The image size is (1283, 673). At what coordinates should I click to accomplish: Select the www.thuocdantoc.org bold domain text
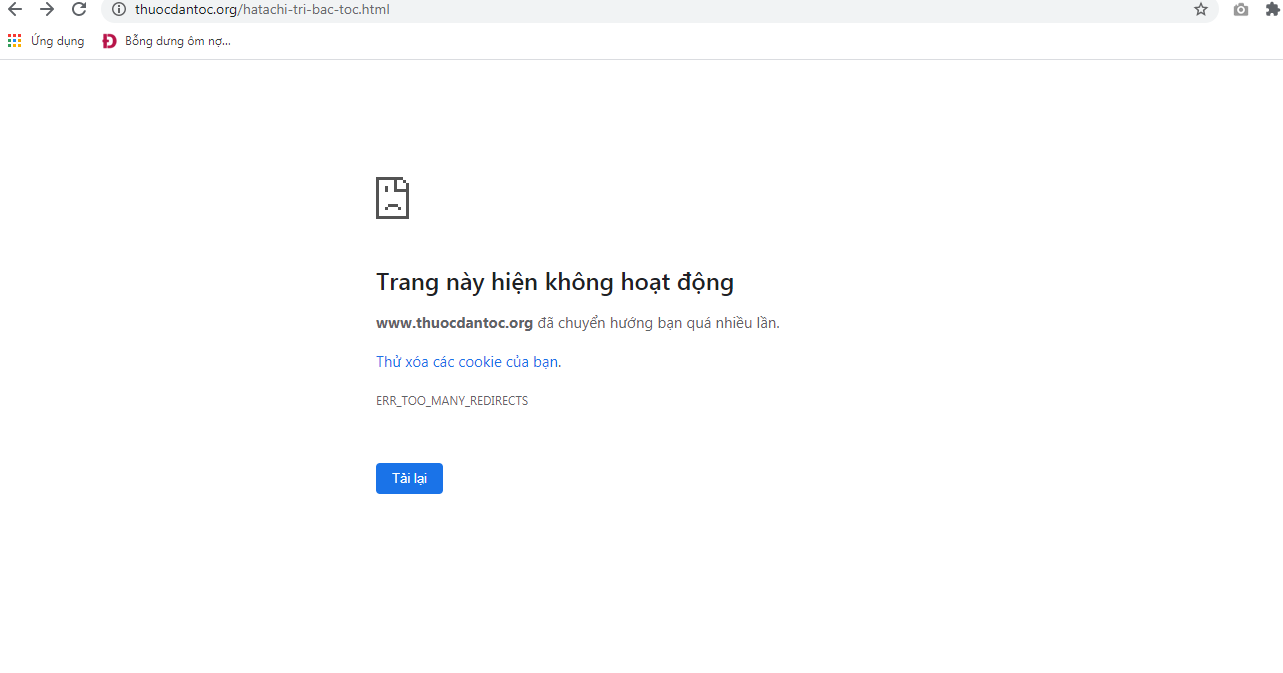click(x=454, y=323)
